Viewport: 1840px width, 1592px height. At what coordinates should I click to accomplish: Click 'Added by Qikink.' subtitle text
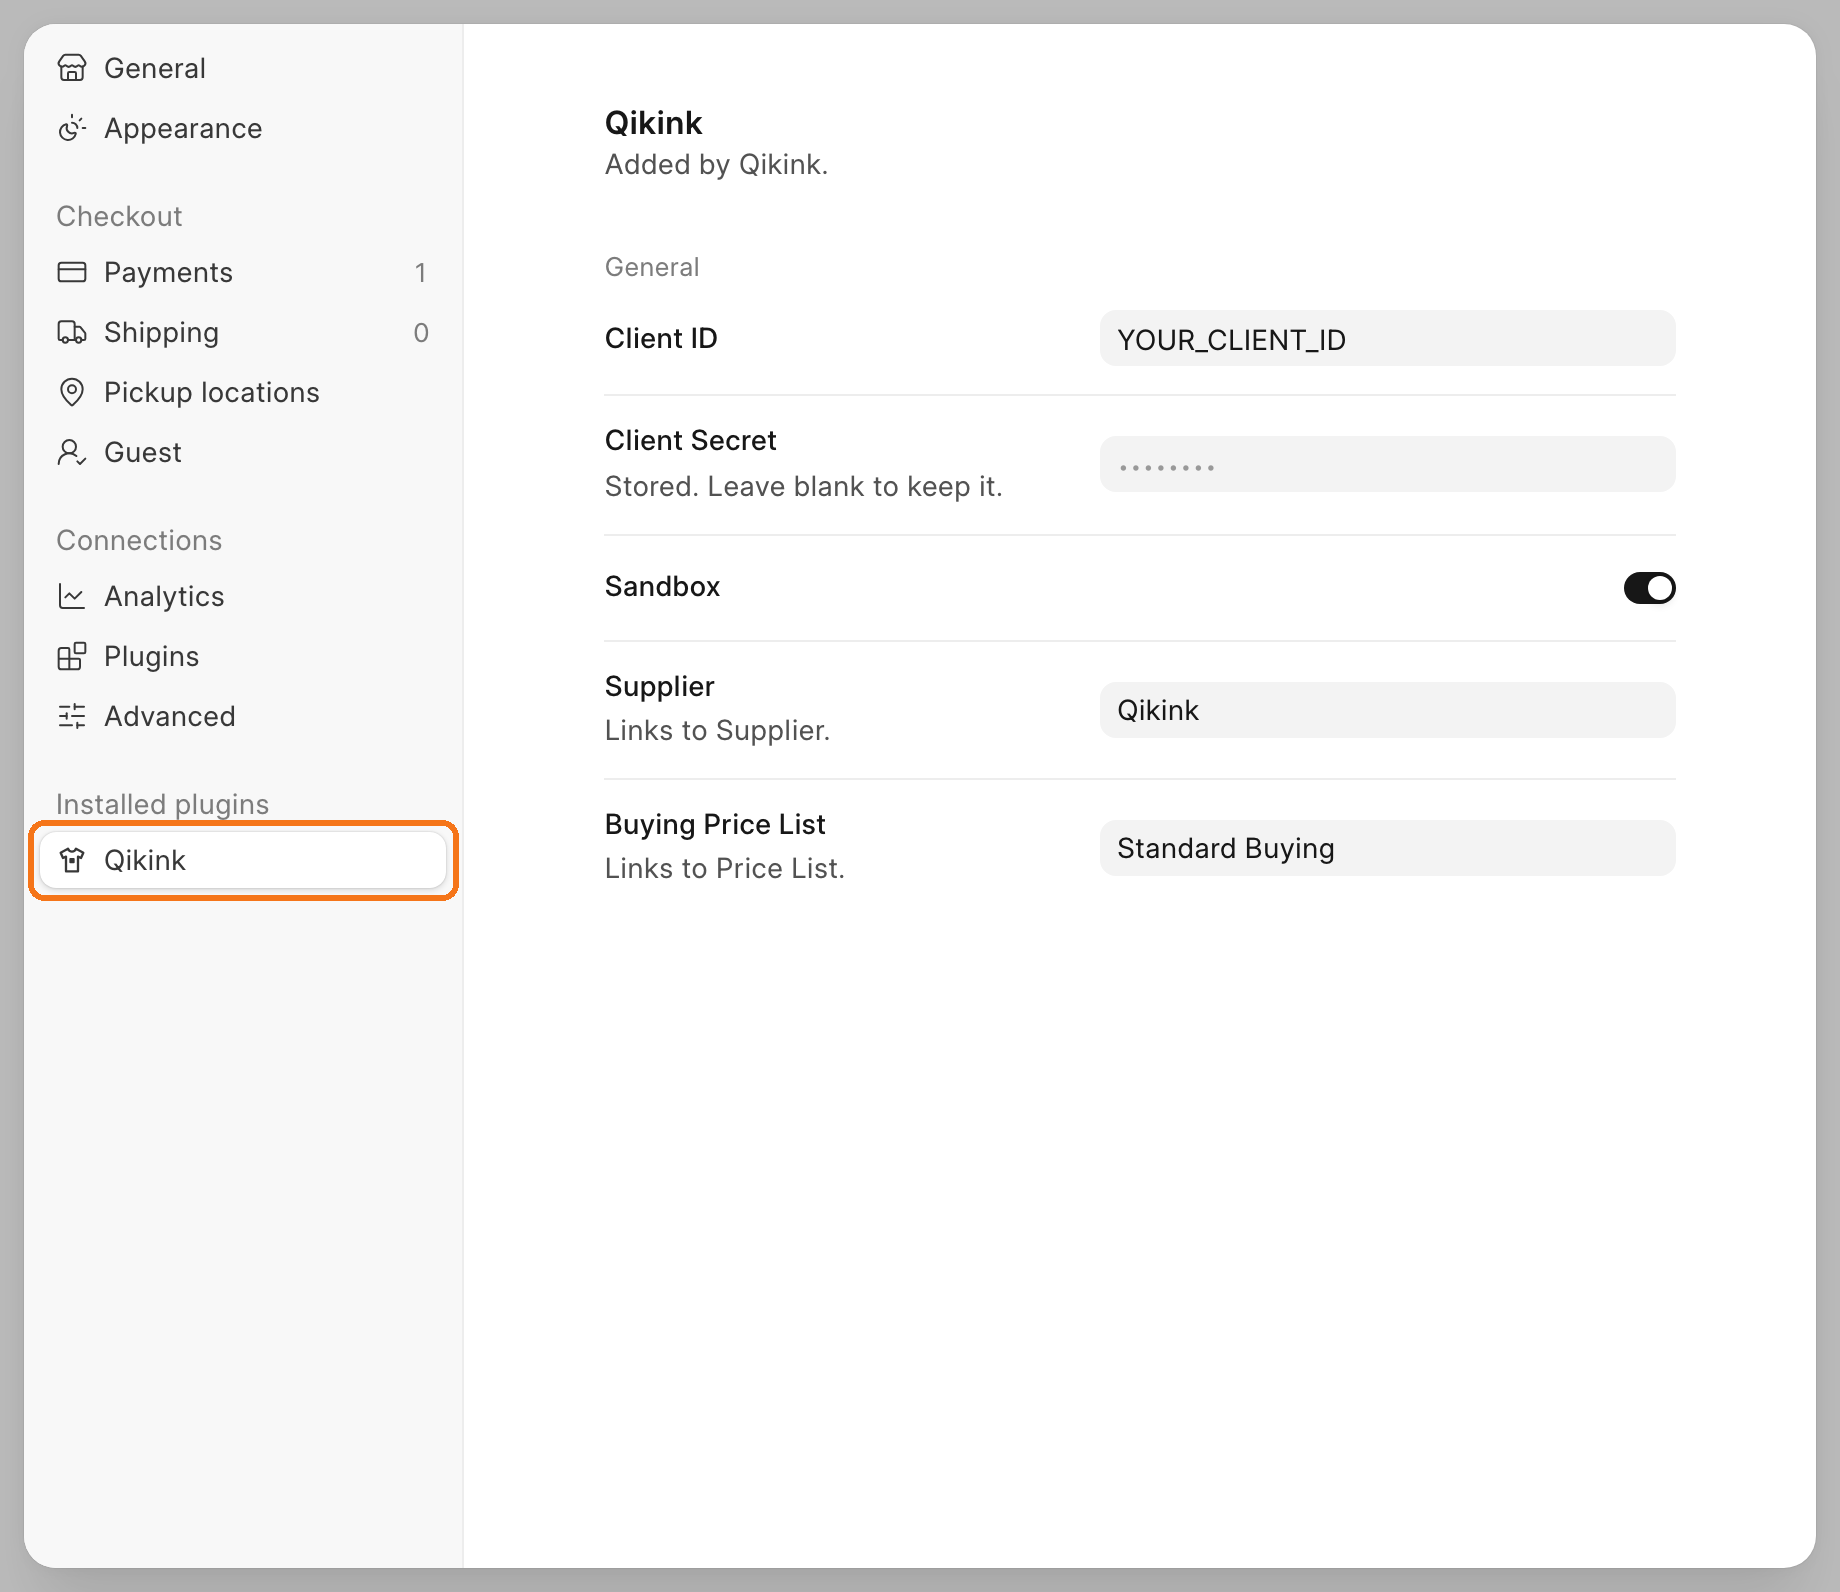pyautogui.click(x=716, y=164)
